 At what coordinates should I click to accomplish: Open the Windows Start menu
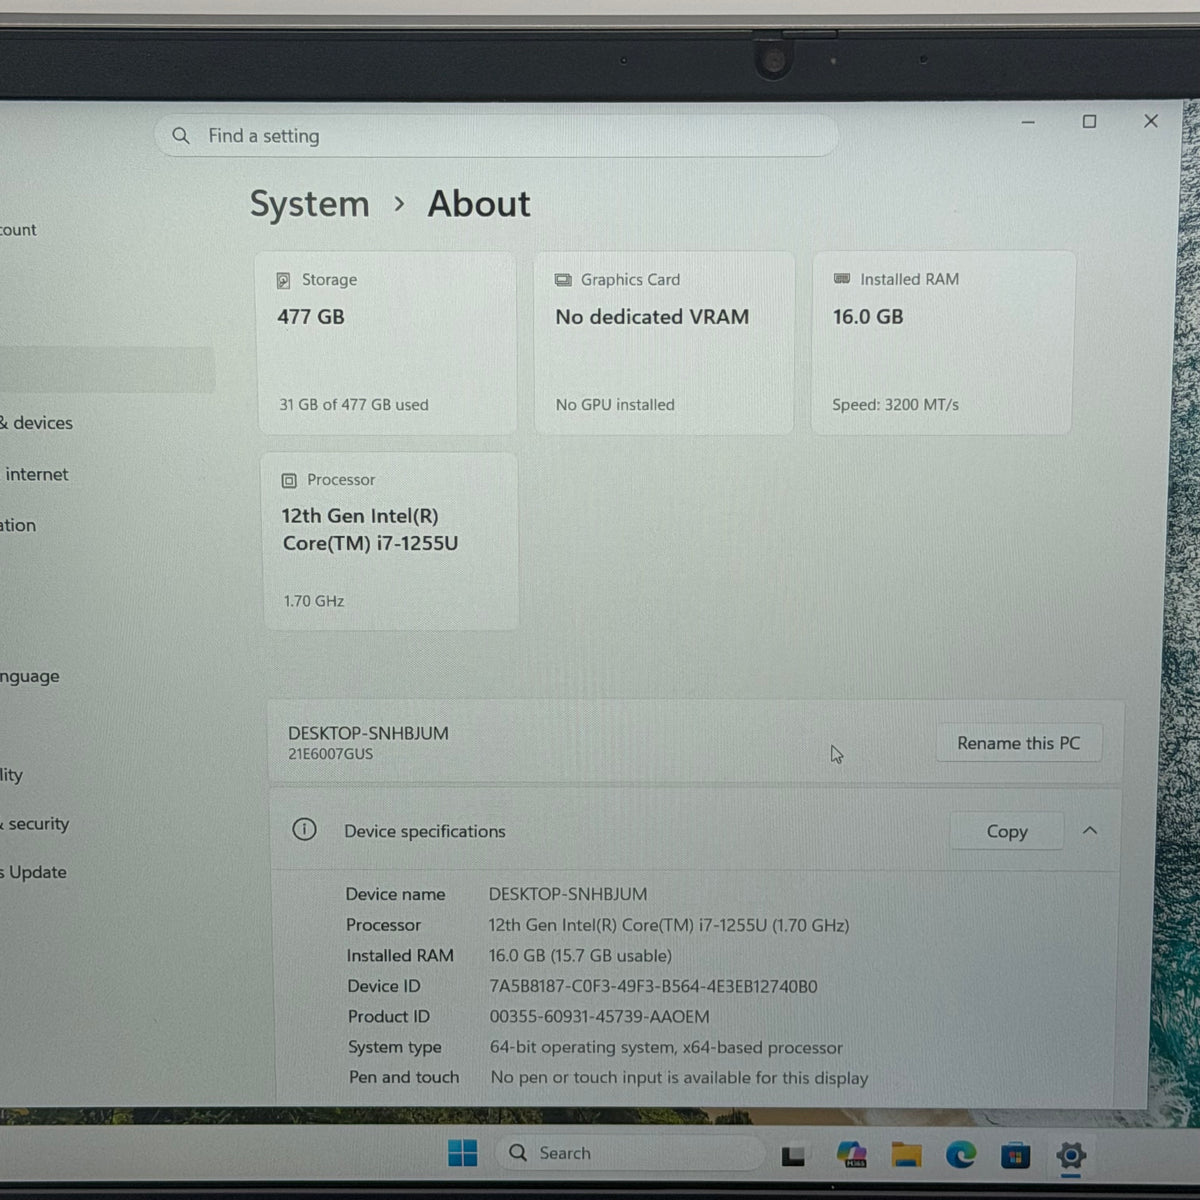[x=462, y=1153]
